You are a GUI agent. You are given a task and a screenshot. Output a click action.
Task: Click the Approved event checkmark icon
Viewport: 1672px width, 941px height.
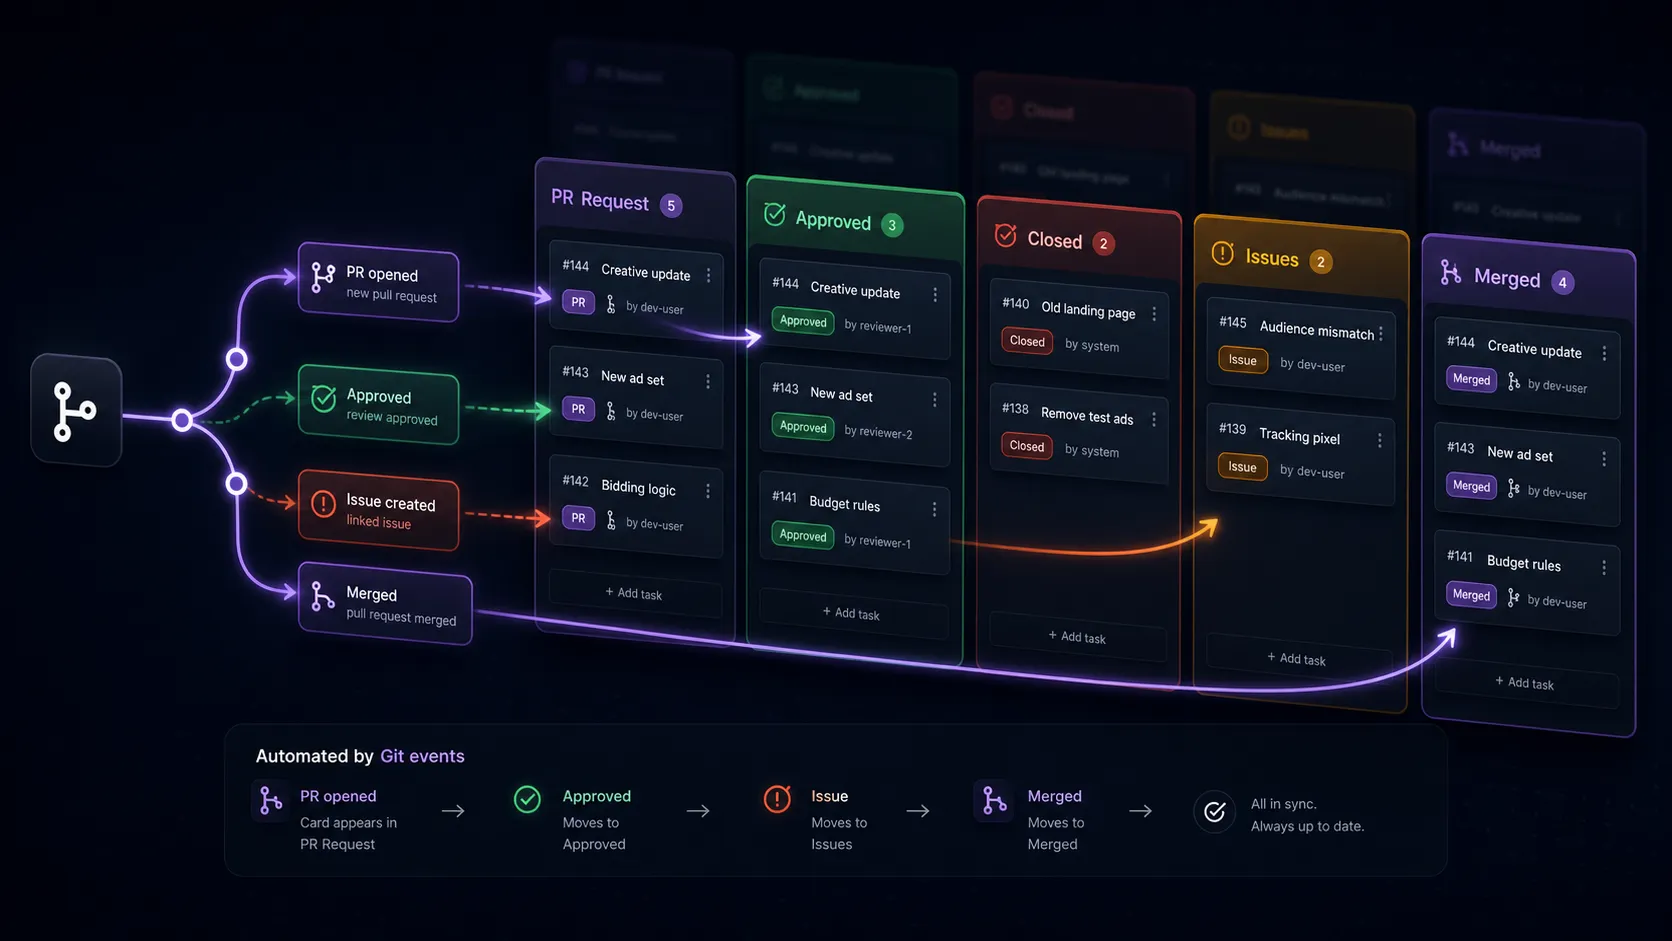click(324, 398)
